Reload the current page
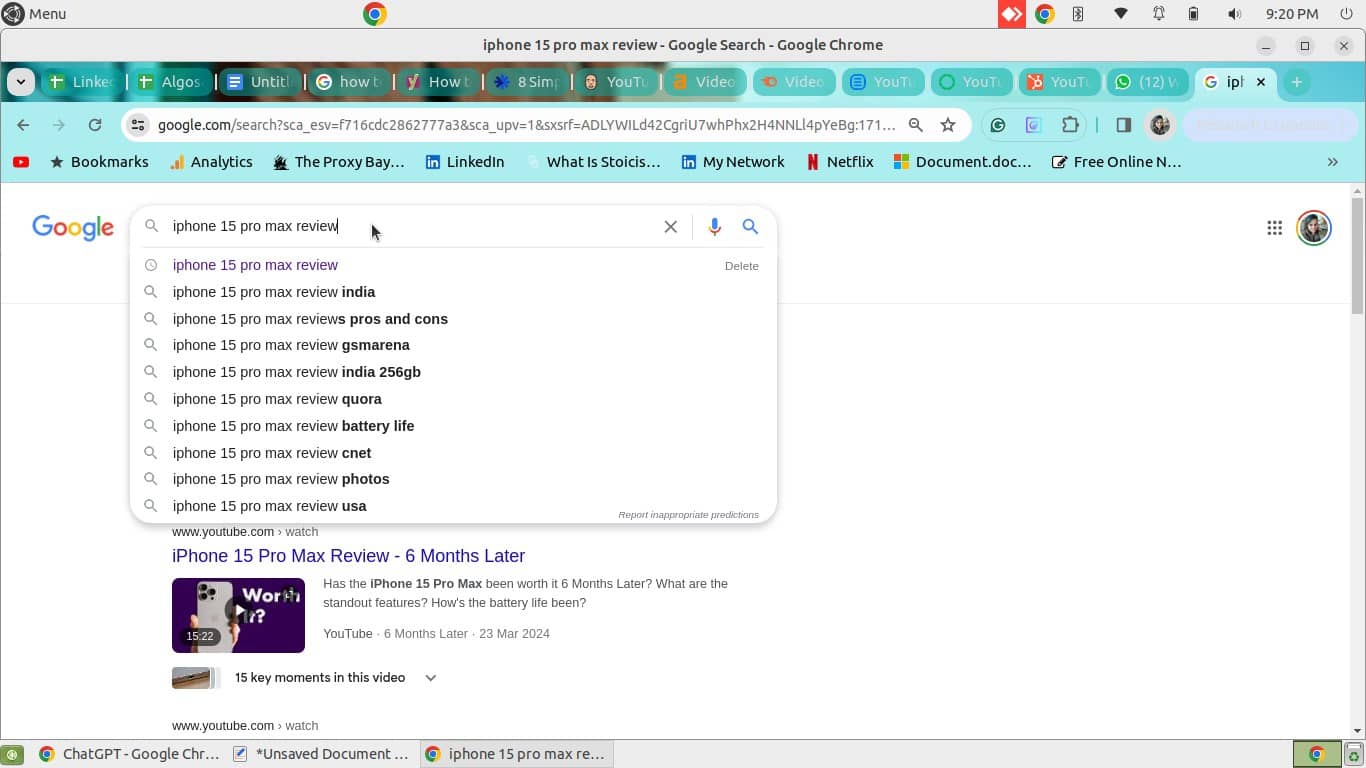This screenshot has height=768, width=1366. [x=95, y=125]
